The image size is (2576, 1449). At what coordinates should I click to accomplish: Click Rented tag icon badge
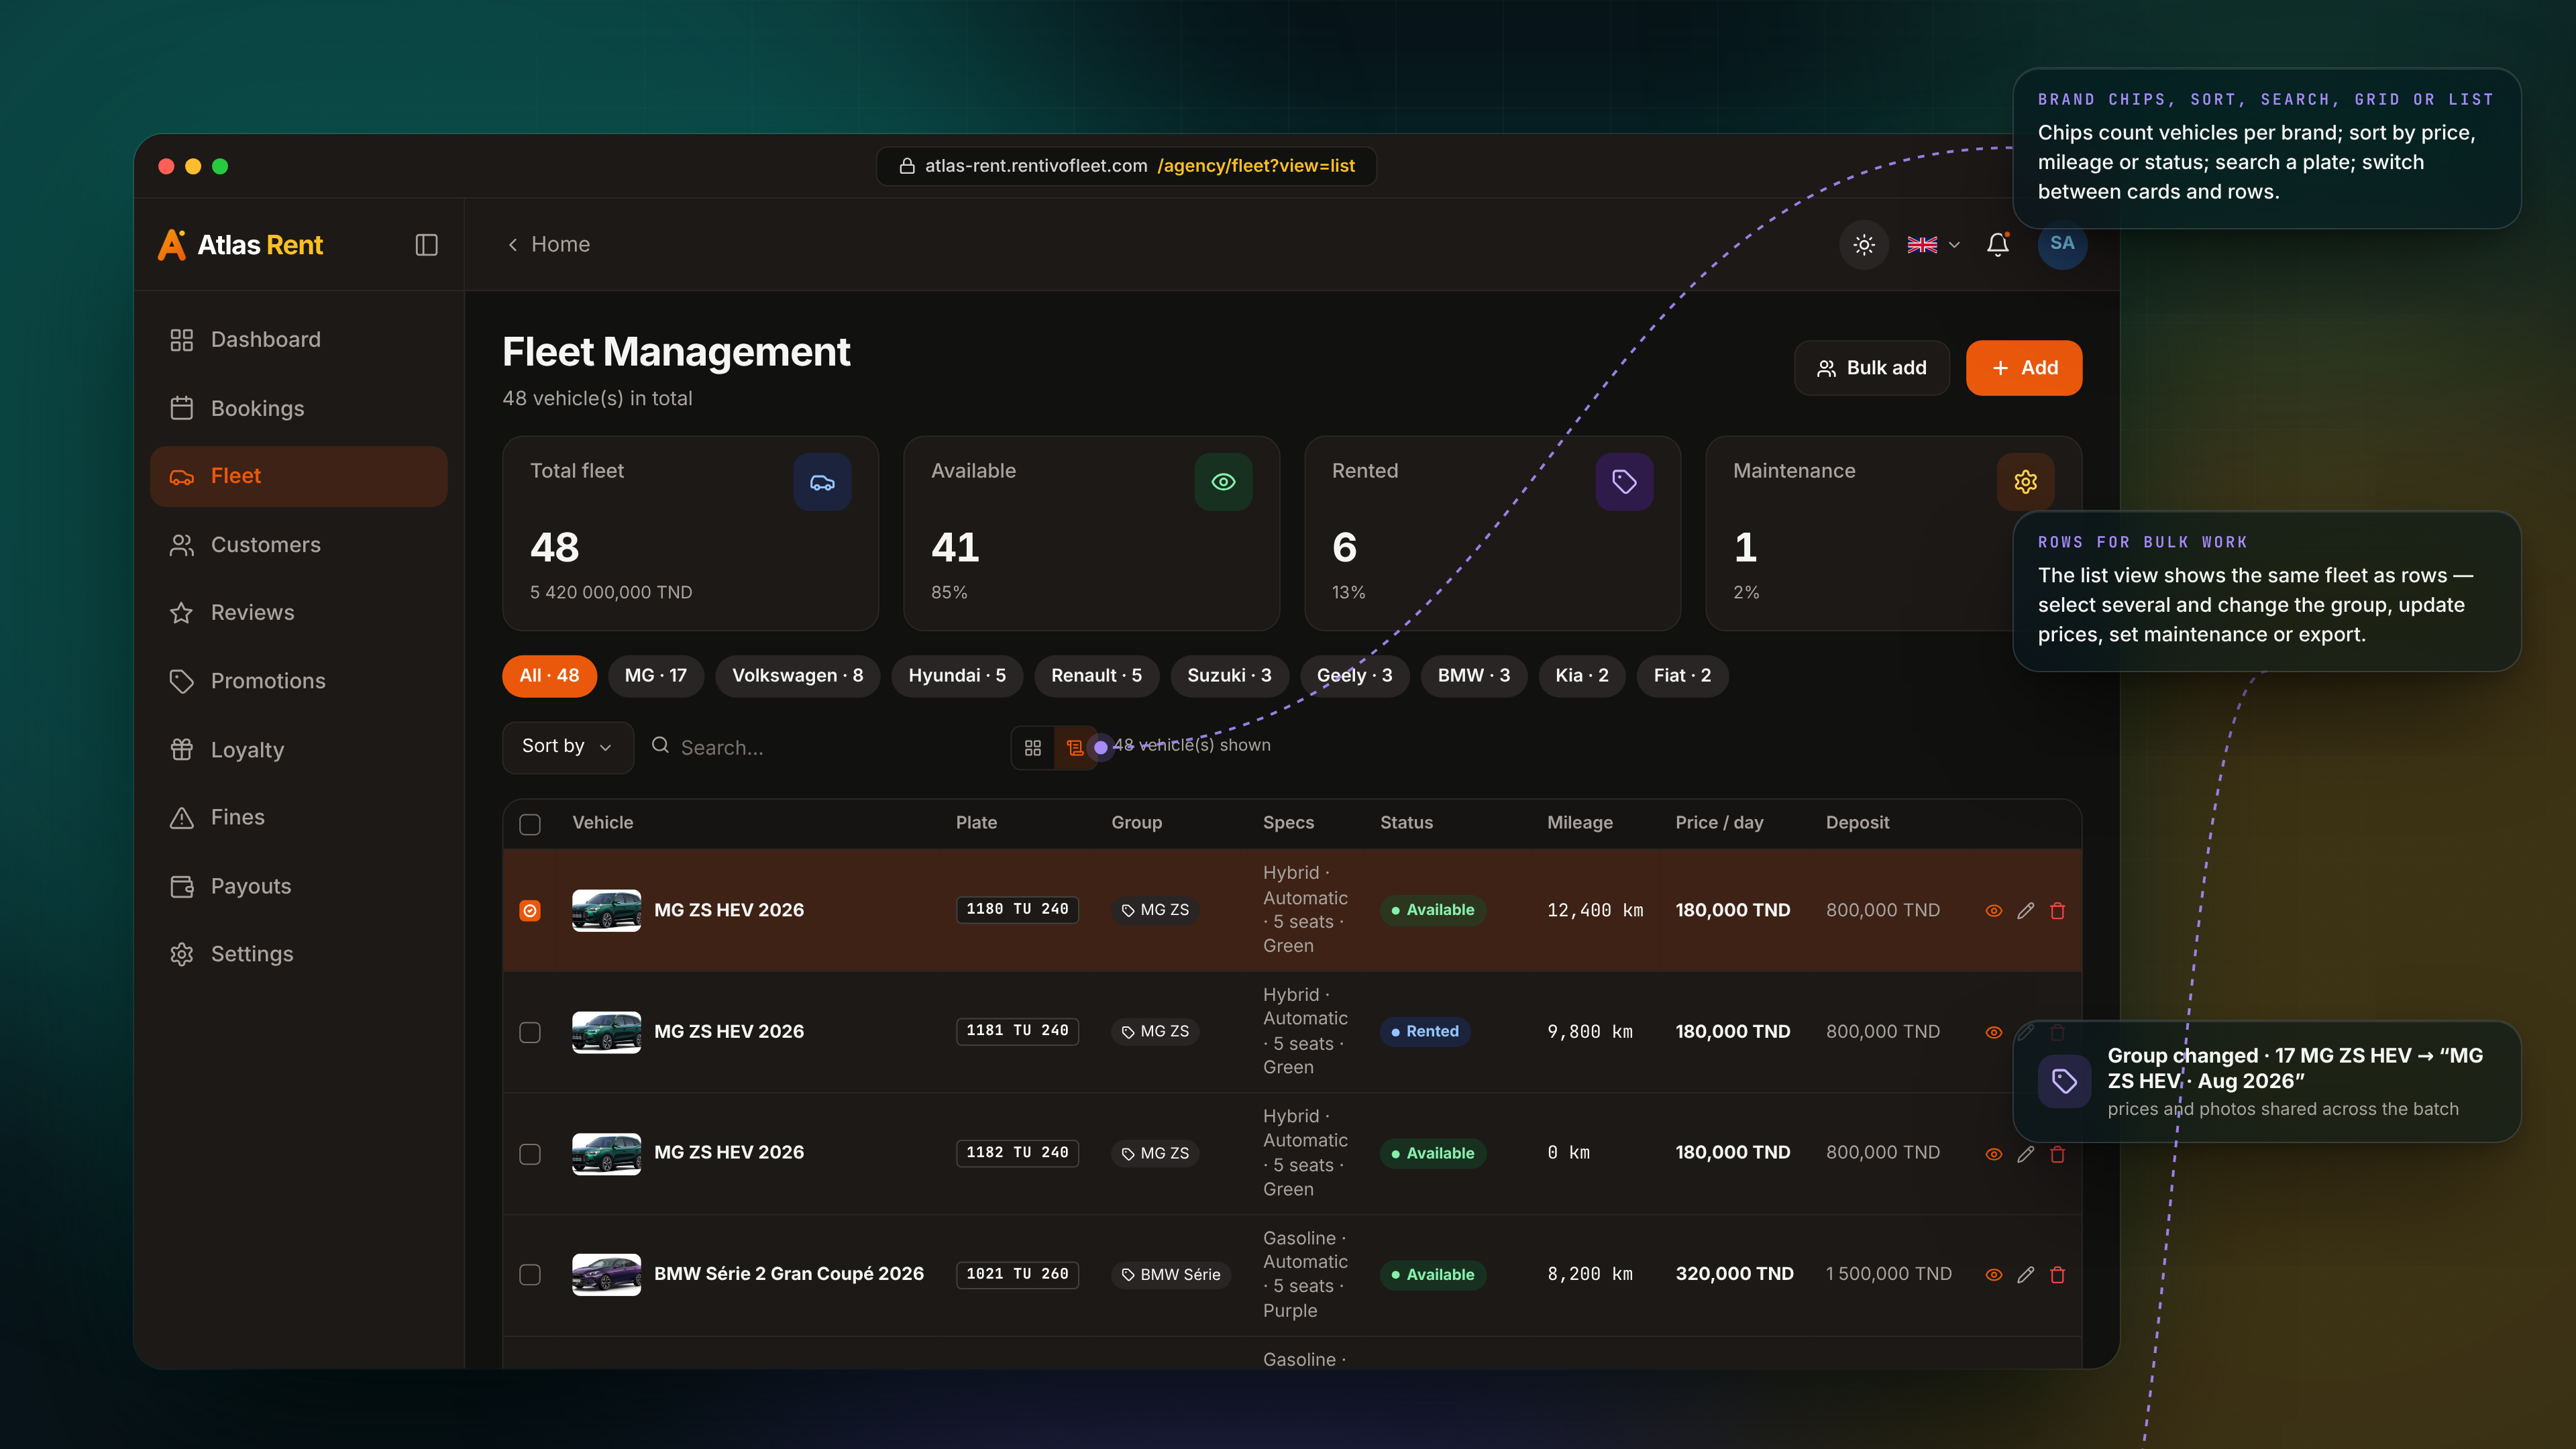tap(1624, 482)
